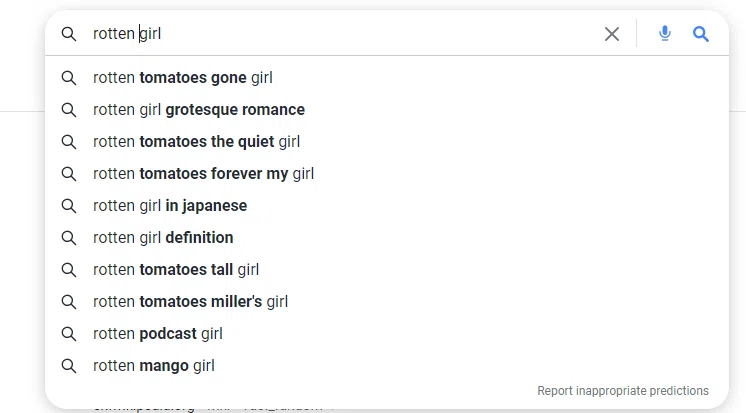Click magnifier icon beside 'grotesque romance' suggestion

(x=69, y=110)
